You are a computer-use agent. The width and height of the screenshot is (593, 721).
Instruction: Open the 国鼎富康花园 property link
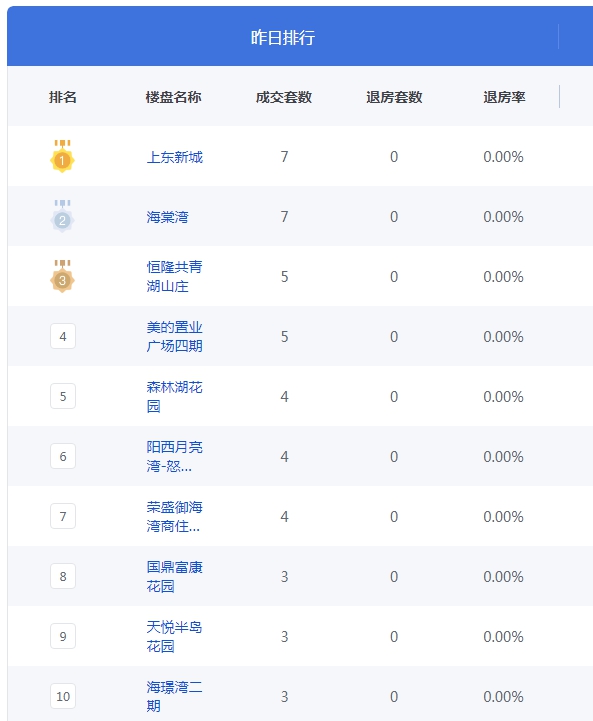175,576
